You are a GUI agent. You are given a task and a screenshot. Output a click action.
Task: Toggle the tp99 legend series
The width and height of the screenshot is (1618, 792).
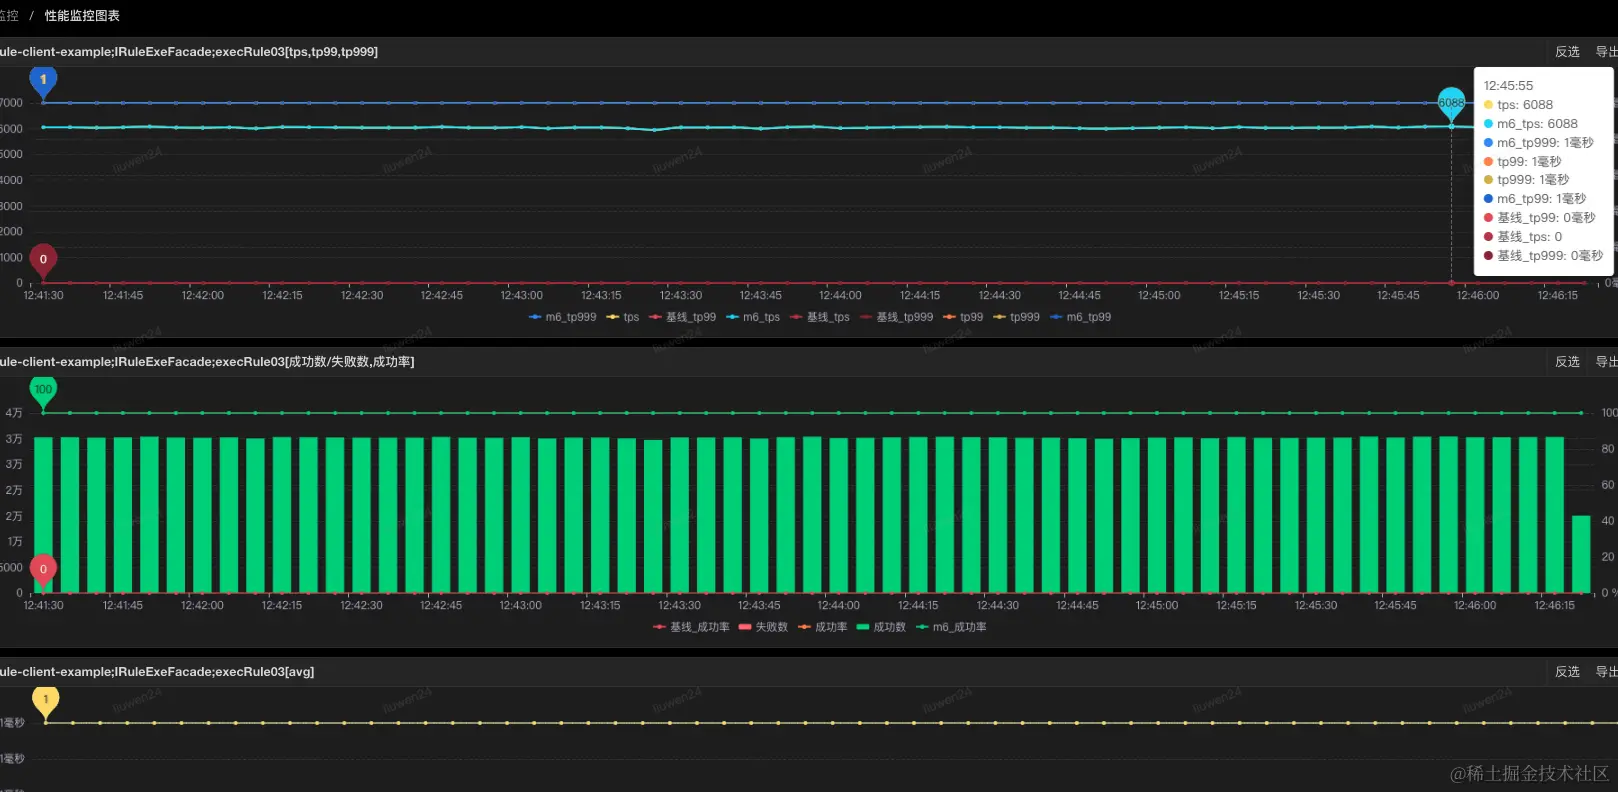pos(962,317)
